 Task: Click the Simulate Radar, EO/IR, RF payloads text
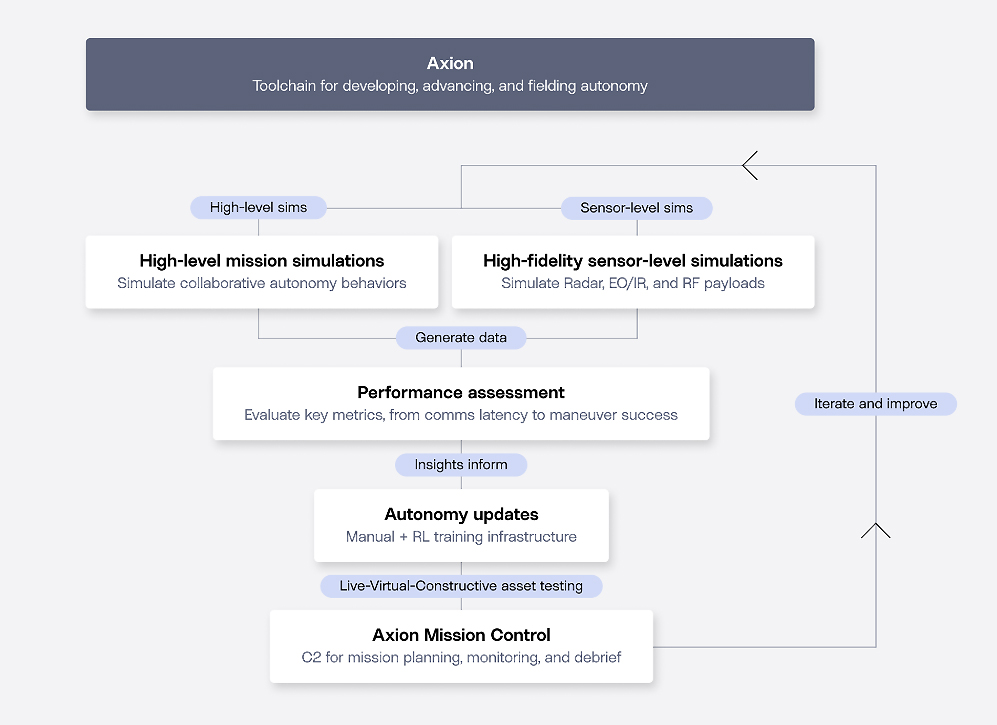click(633, 283)
